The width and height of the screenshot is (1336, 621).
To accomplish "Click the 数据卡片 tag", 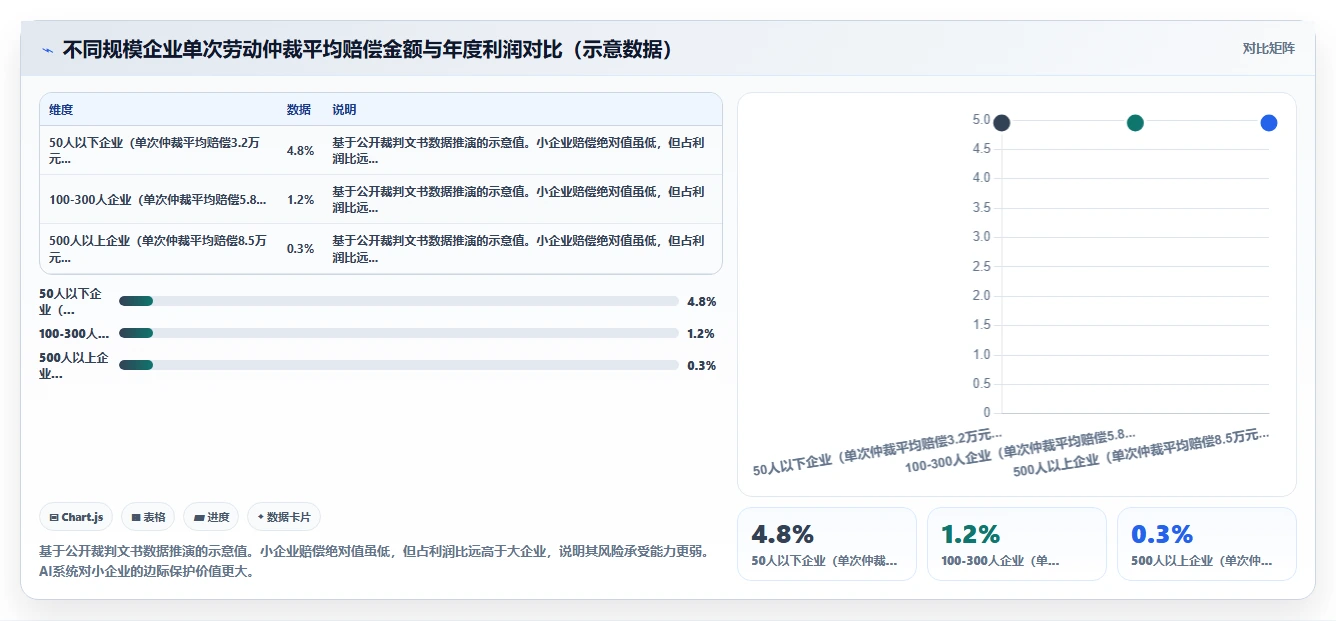I will point(284,517).
